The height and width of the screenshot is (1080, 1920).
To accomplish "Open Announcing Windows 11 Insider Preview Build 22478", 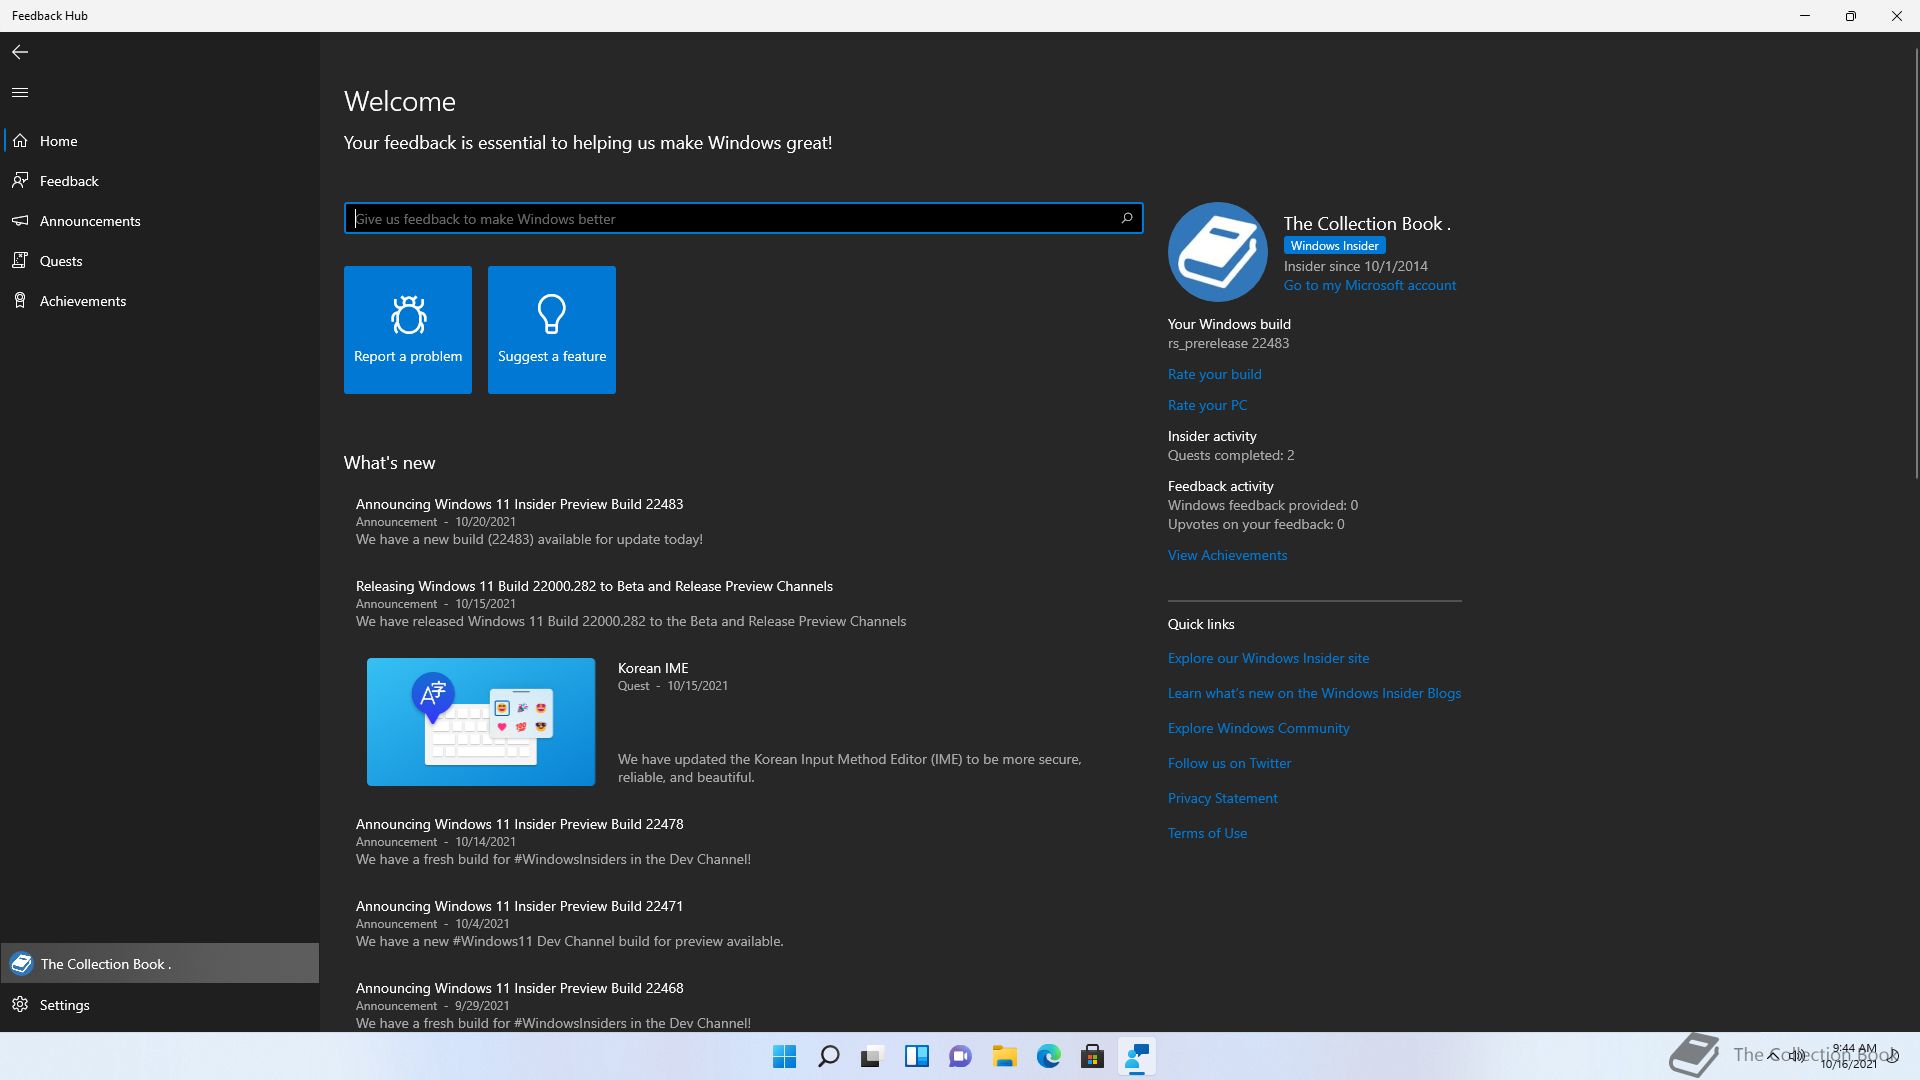I will (x=519, y=824).
